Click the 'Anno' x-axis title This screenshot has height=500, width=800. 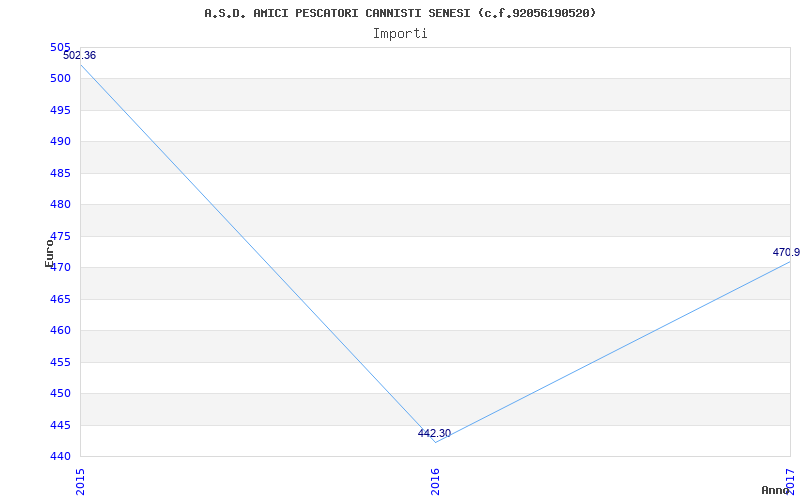(776, 490)
